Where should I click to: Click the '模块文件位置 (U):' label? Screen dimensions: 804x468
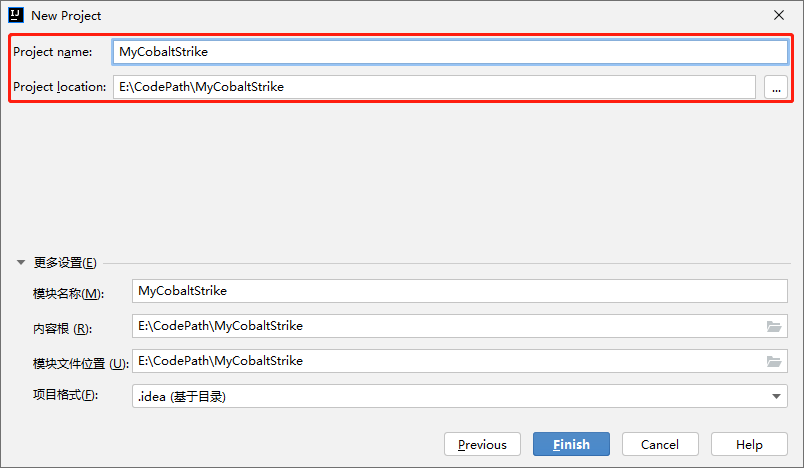pyautogui.click(x=81, y=363)
